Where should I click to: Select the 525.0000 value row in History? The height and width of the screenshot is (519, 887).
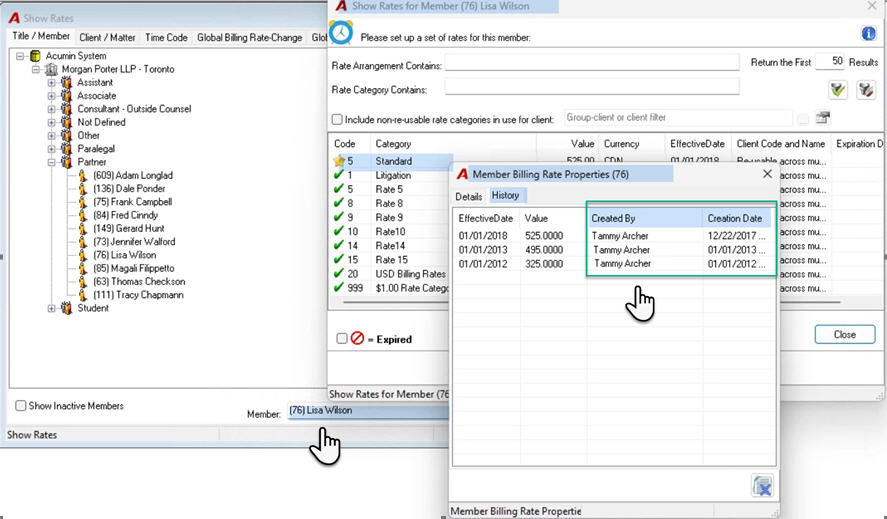click(614, 236)
